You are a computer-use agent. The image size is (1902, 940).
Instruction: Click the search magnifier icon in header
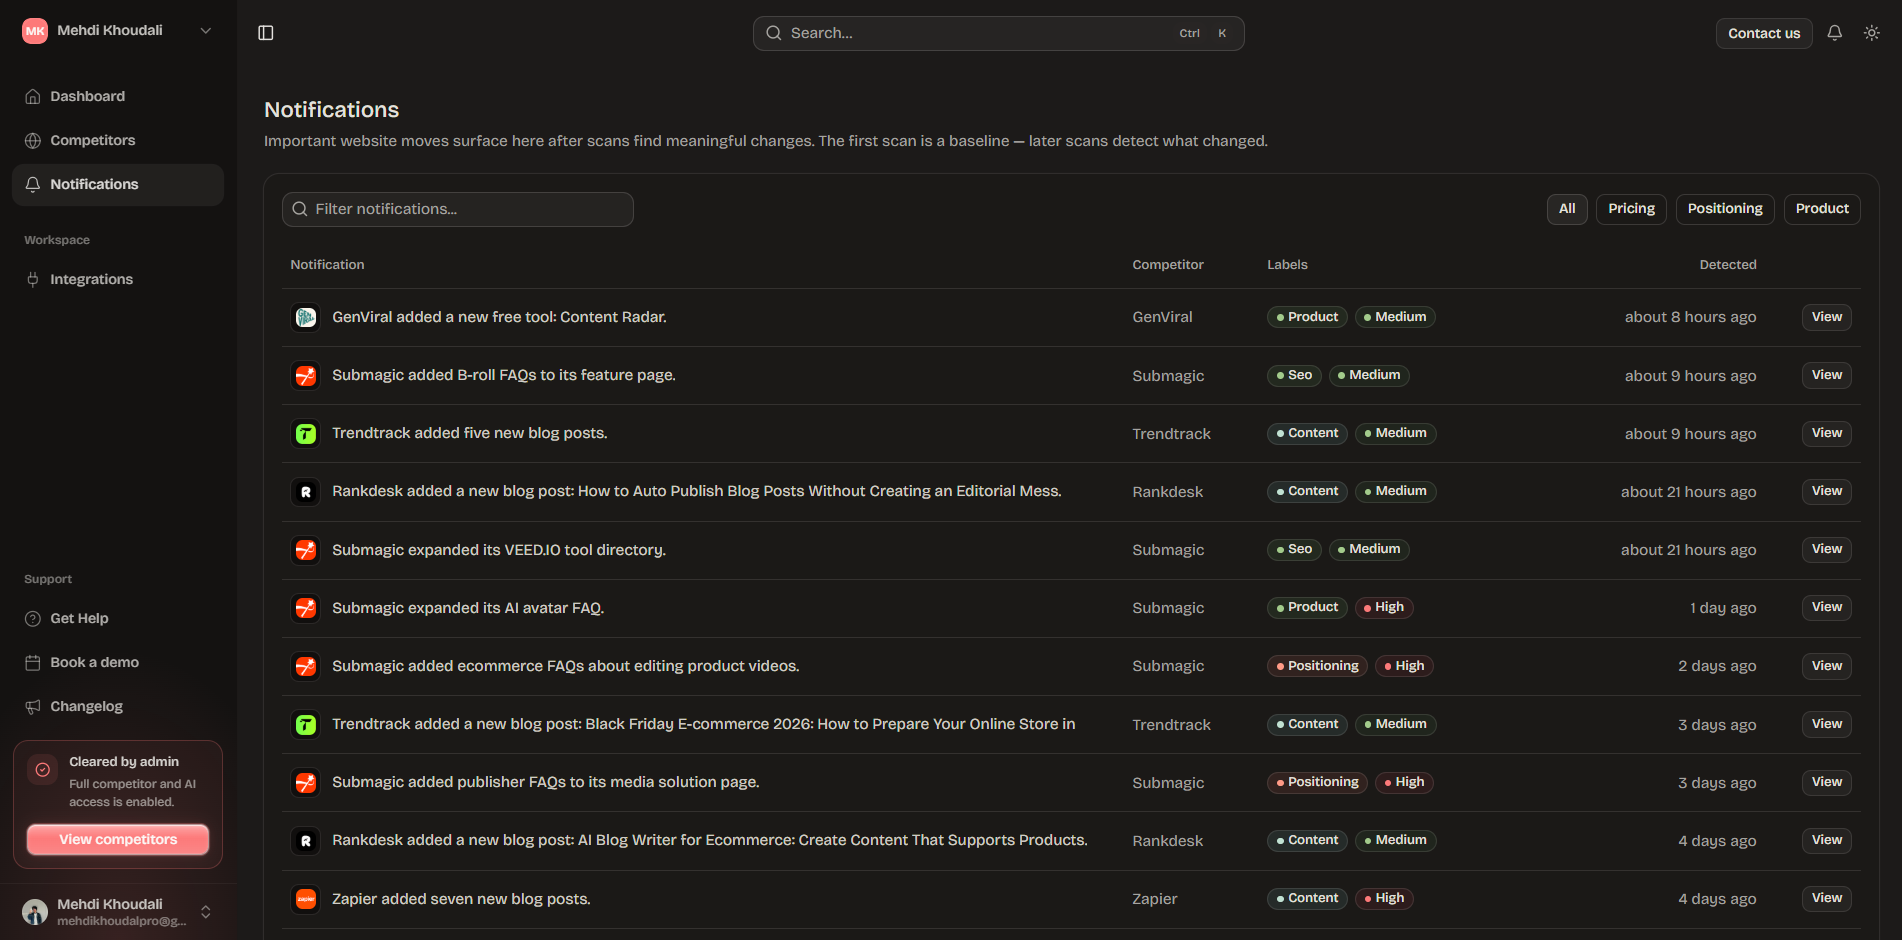(774, 33)
